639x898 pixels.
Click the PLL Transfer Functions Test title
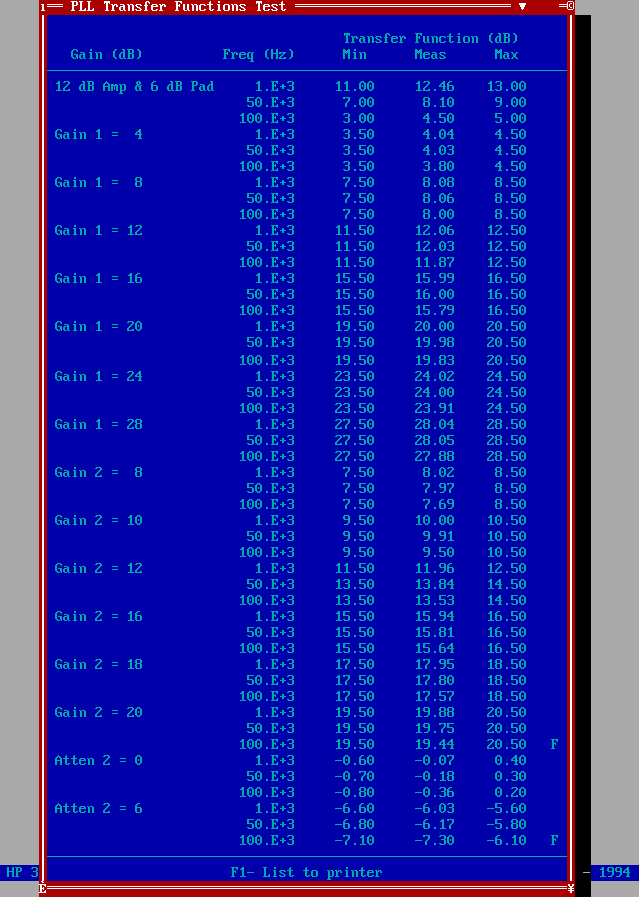click(178, 7)
